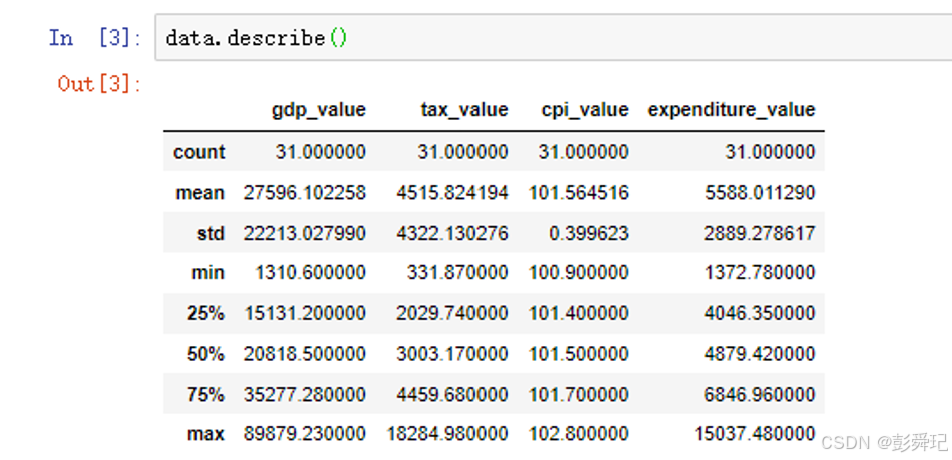Select expenditure_value 75% value 6846.960000

click(x=760, y=394)
